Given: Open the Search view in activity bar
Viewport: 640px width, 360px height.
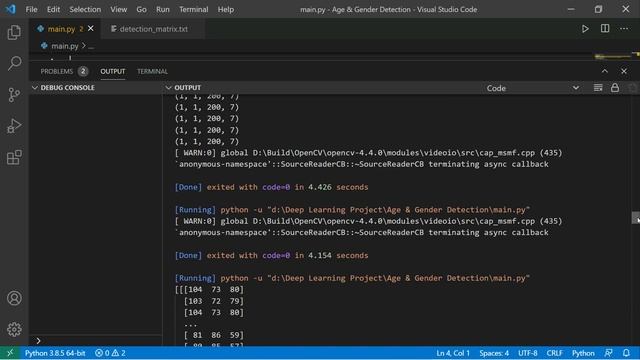Looking at the screenshot, I should pos(14,63).
